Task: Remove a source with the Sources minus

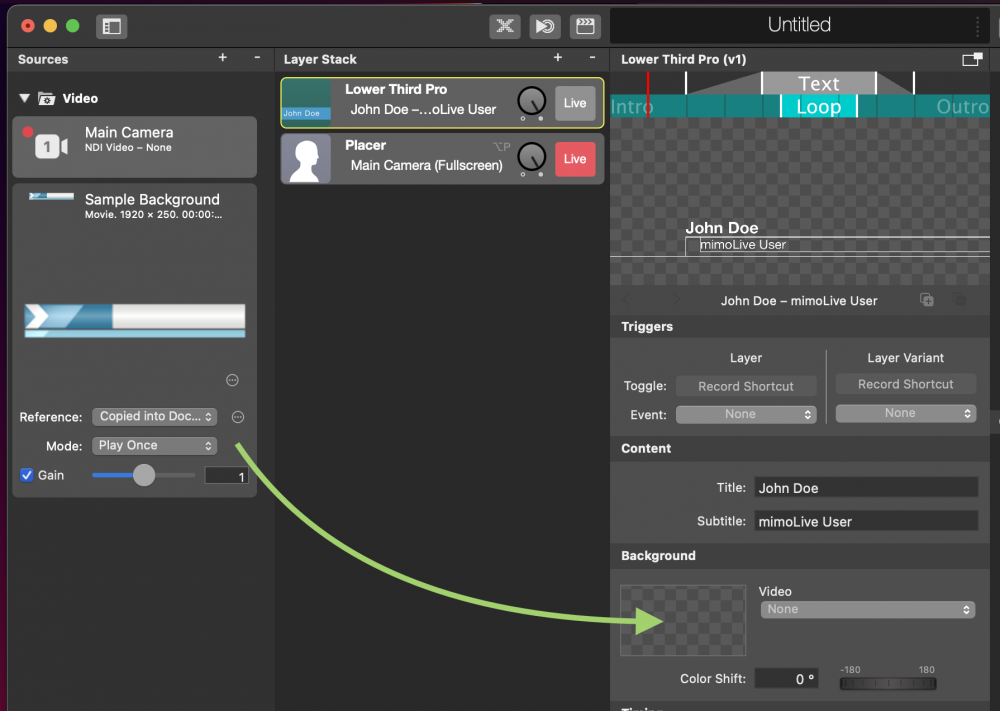Action: click(257, 57)
